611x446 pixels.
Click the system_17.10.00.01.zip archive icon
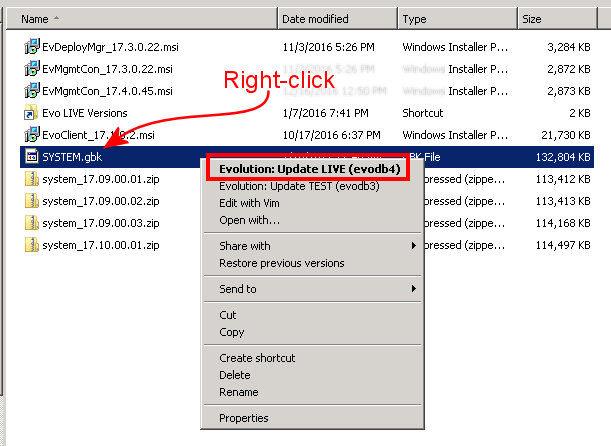[31, 245]
